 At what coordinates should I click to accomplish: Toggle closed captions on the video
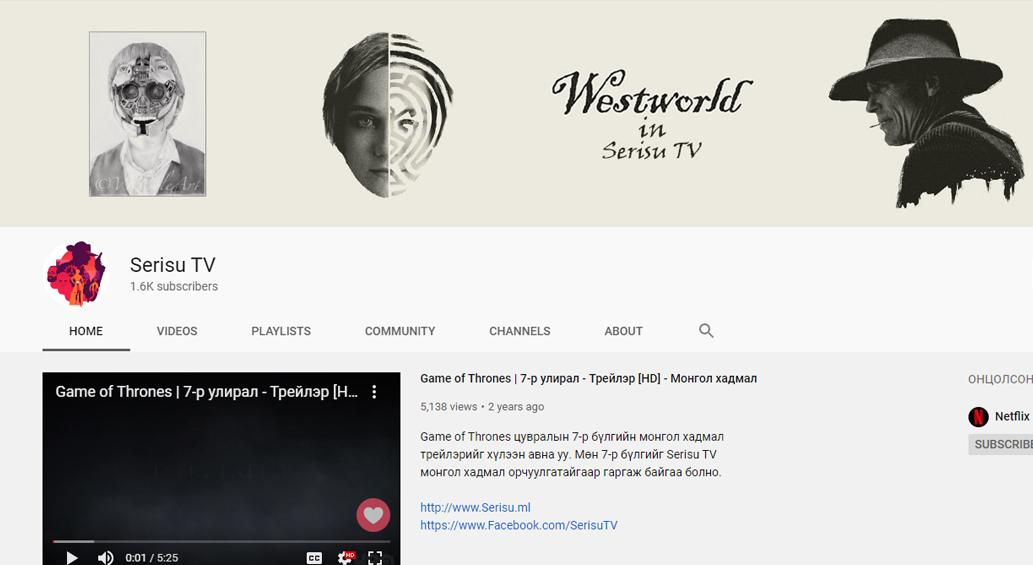(314, 557)
